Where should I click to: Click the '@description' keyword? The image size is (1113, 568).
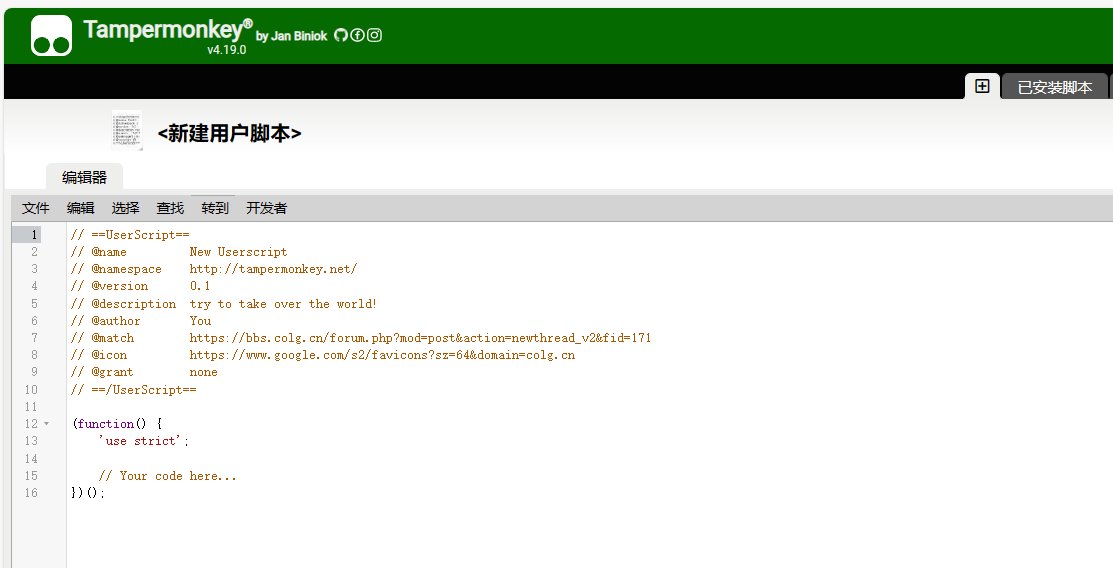pyautogui.click(x=133, y=303)
